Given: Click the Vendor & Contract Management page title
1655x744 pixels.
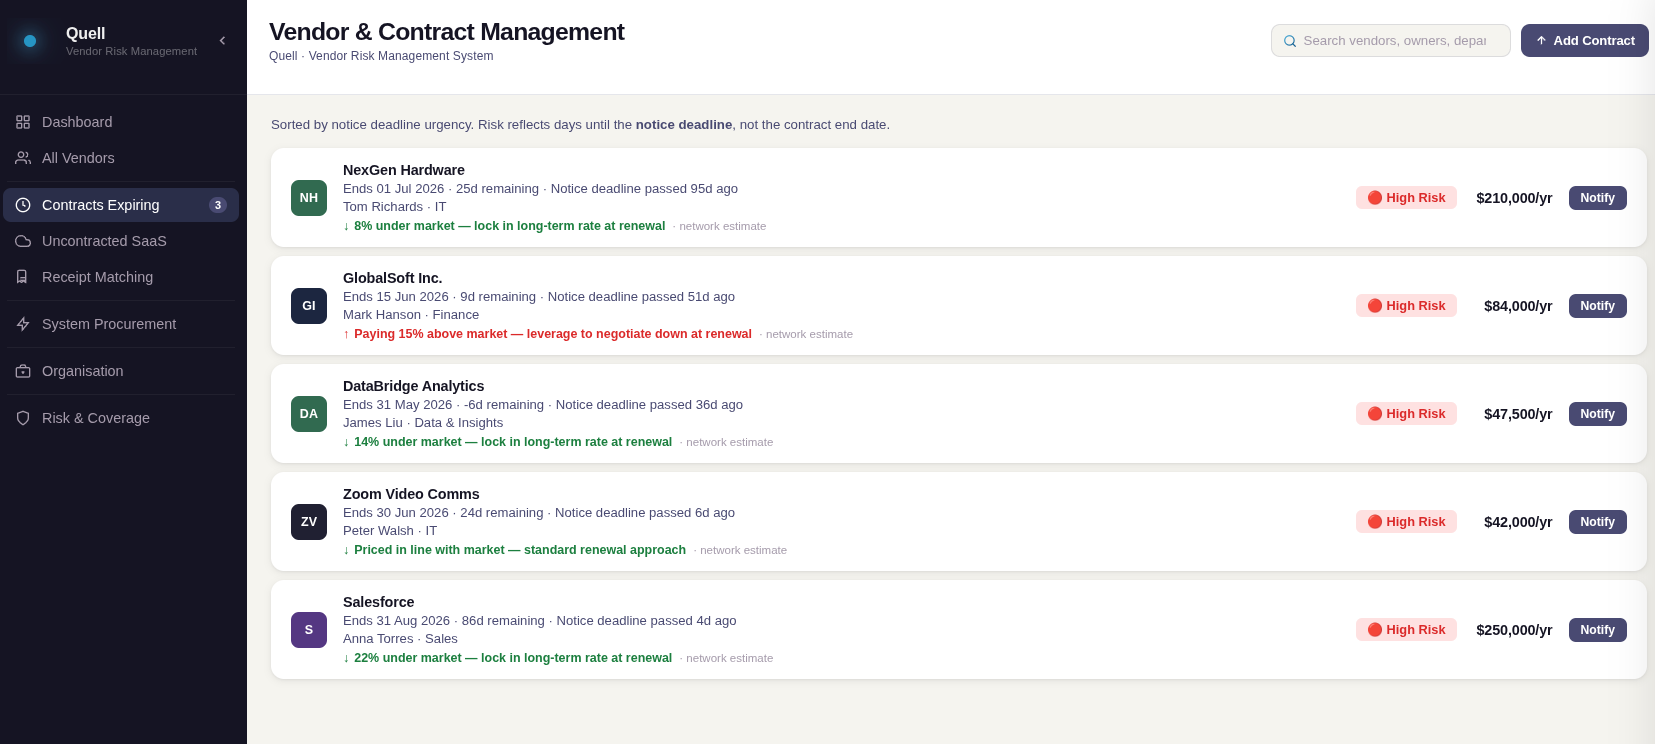Looking at the screenshot, I should point(446,32).
